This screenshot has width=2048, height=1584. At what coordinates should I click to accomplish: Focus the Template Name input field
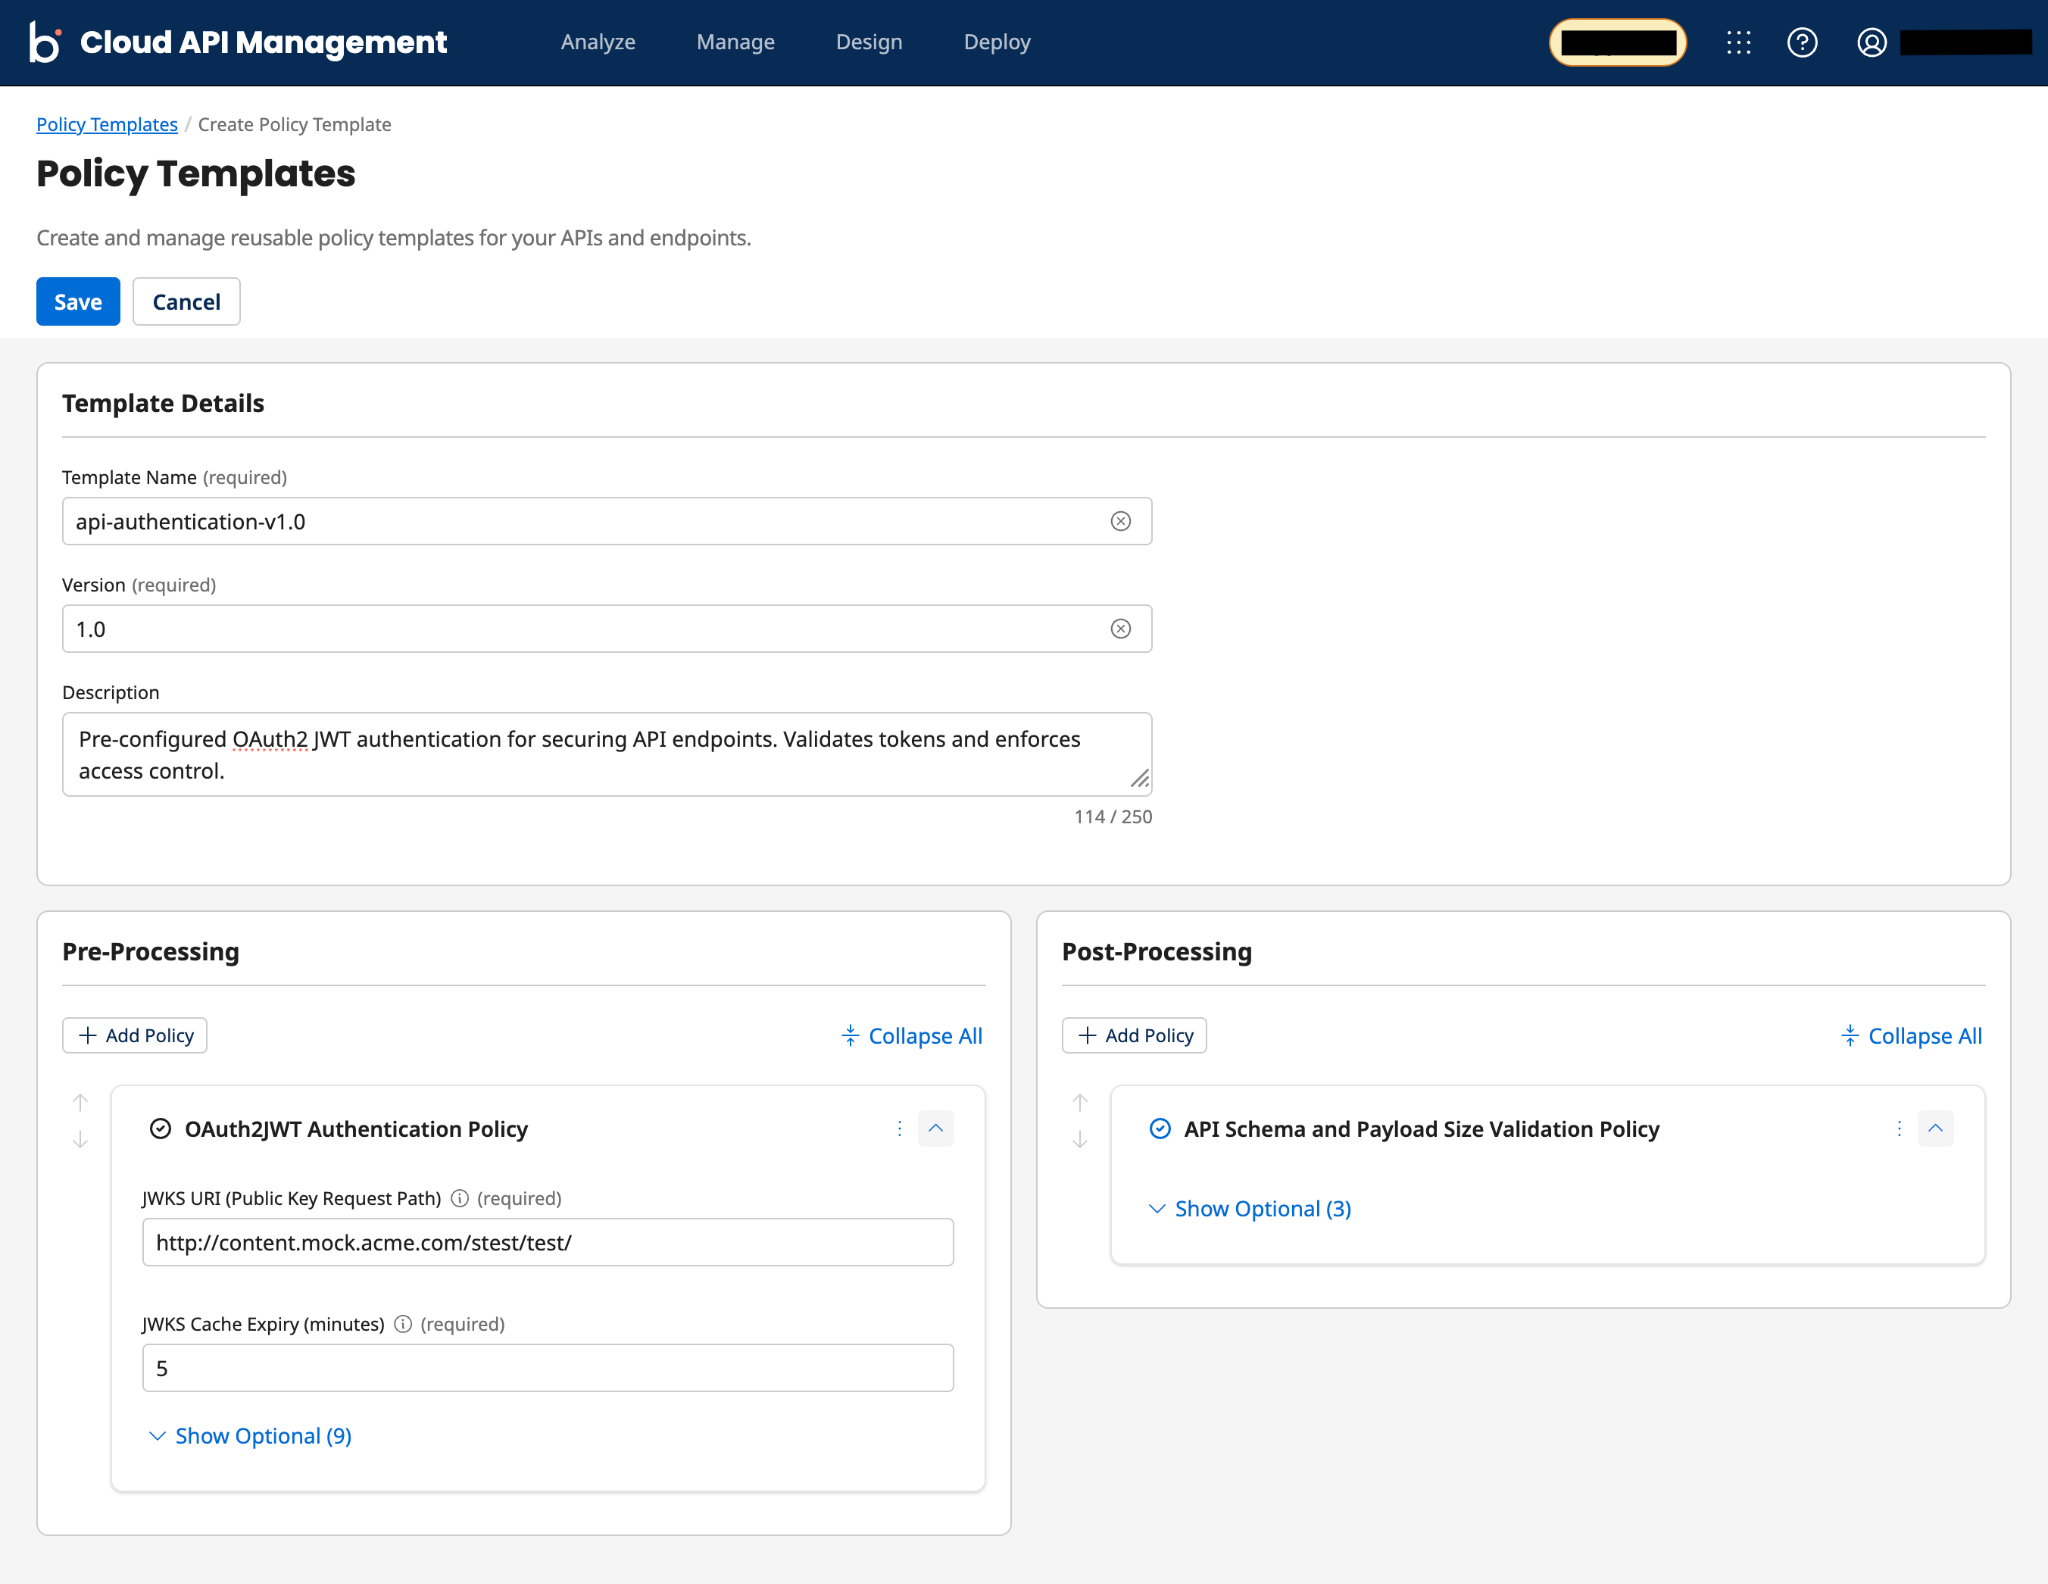tap(607, 521)
